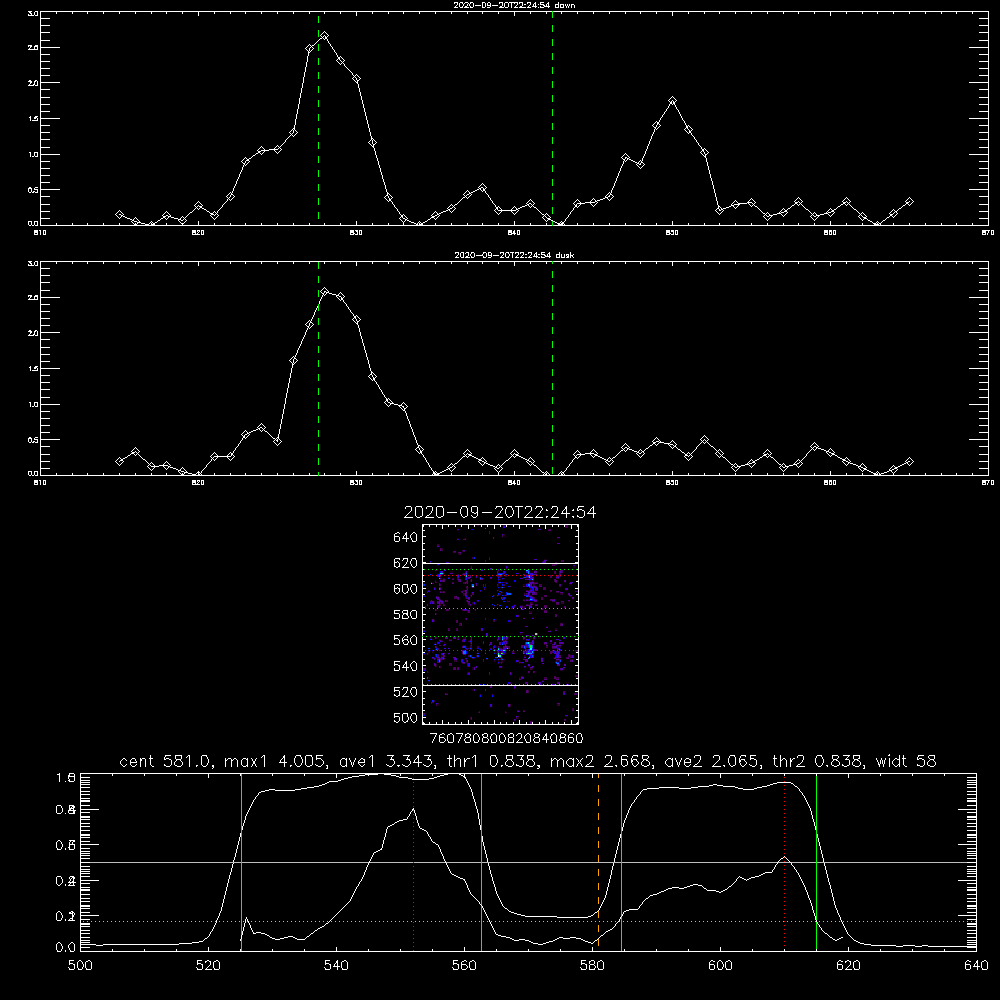This screenshot has height=1000, width=1000.
Task: Click the heatmap y-axis label 520
Action: point(405,692)
